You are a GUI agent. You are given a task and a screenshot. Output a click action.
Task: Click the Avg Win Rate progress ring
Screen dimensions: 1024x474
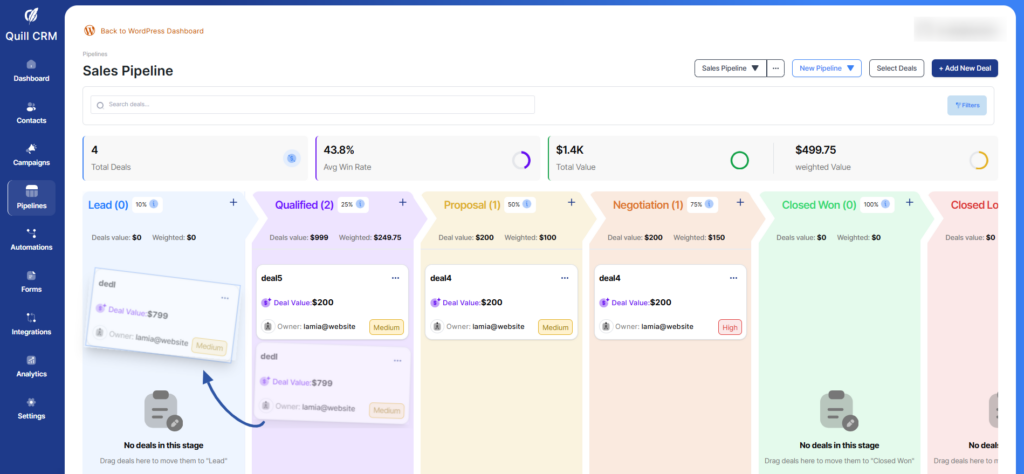tap(521, 159)
